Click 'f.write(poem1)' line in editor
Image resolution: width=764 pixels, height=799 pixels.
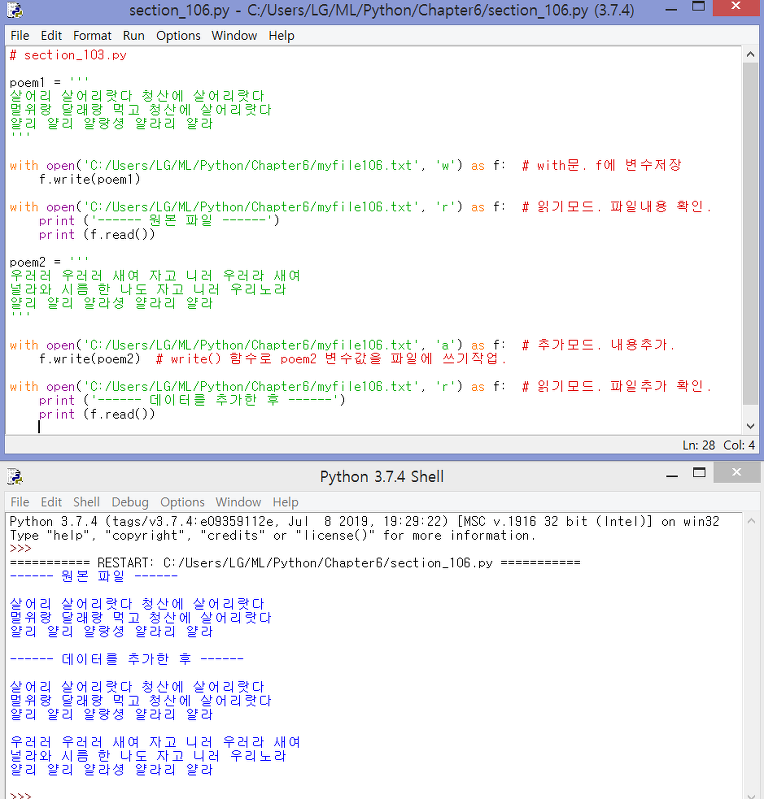pos(89,179)
